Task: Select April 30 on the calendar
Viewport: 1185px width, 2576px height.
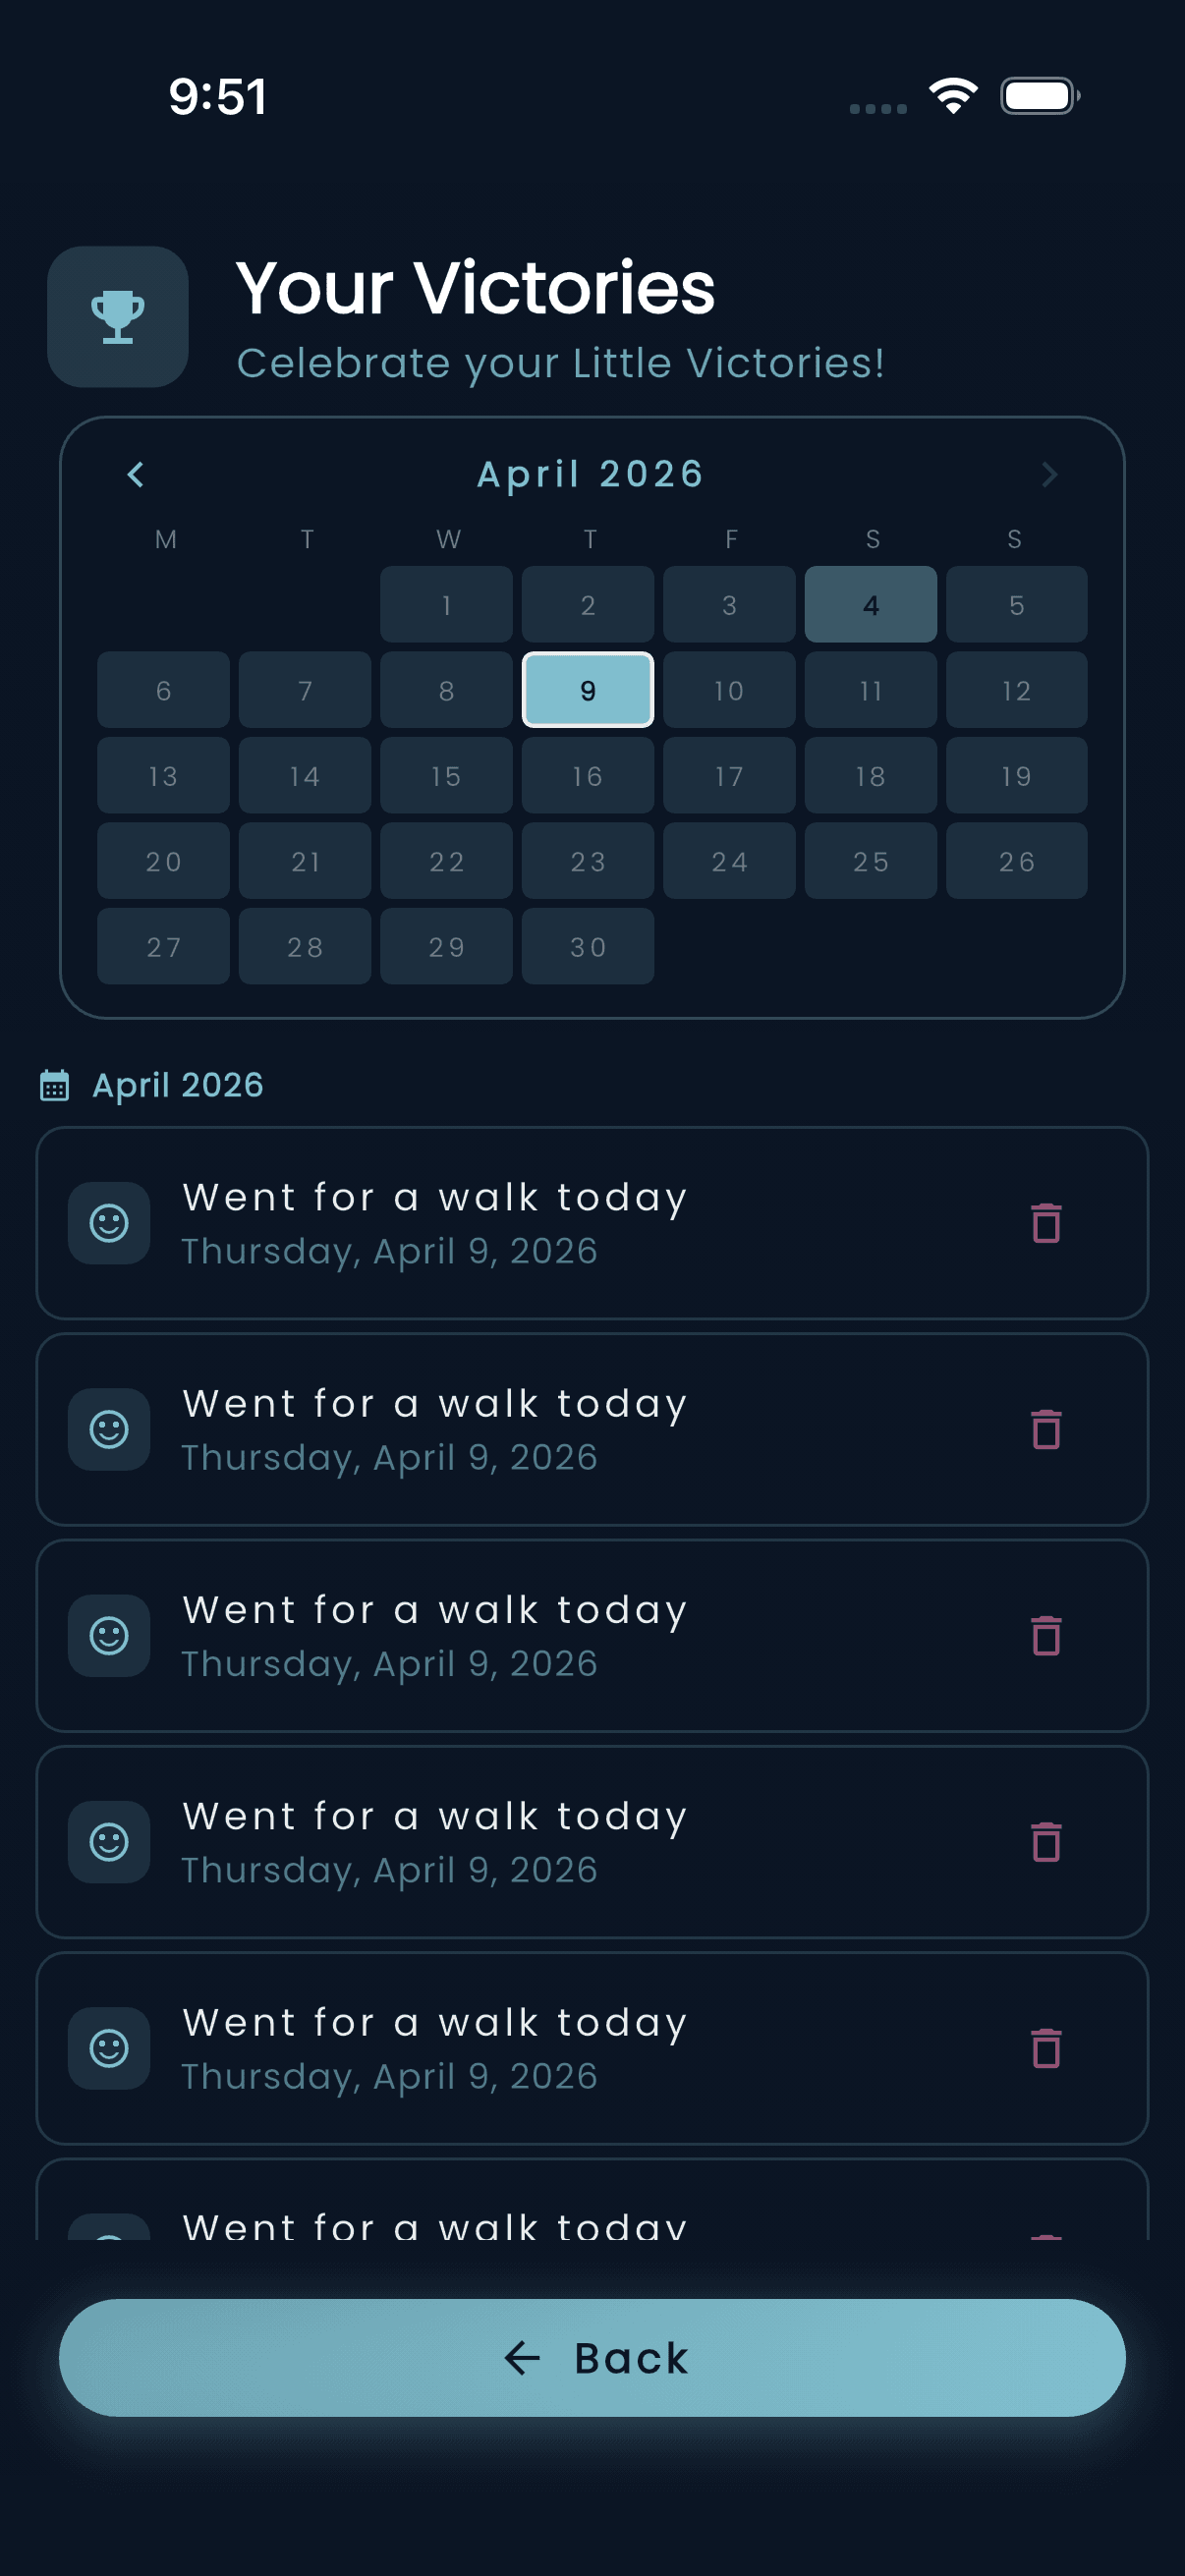Action: point(588,946)
